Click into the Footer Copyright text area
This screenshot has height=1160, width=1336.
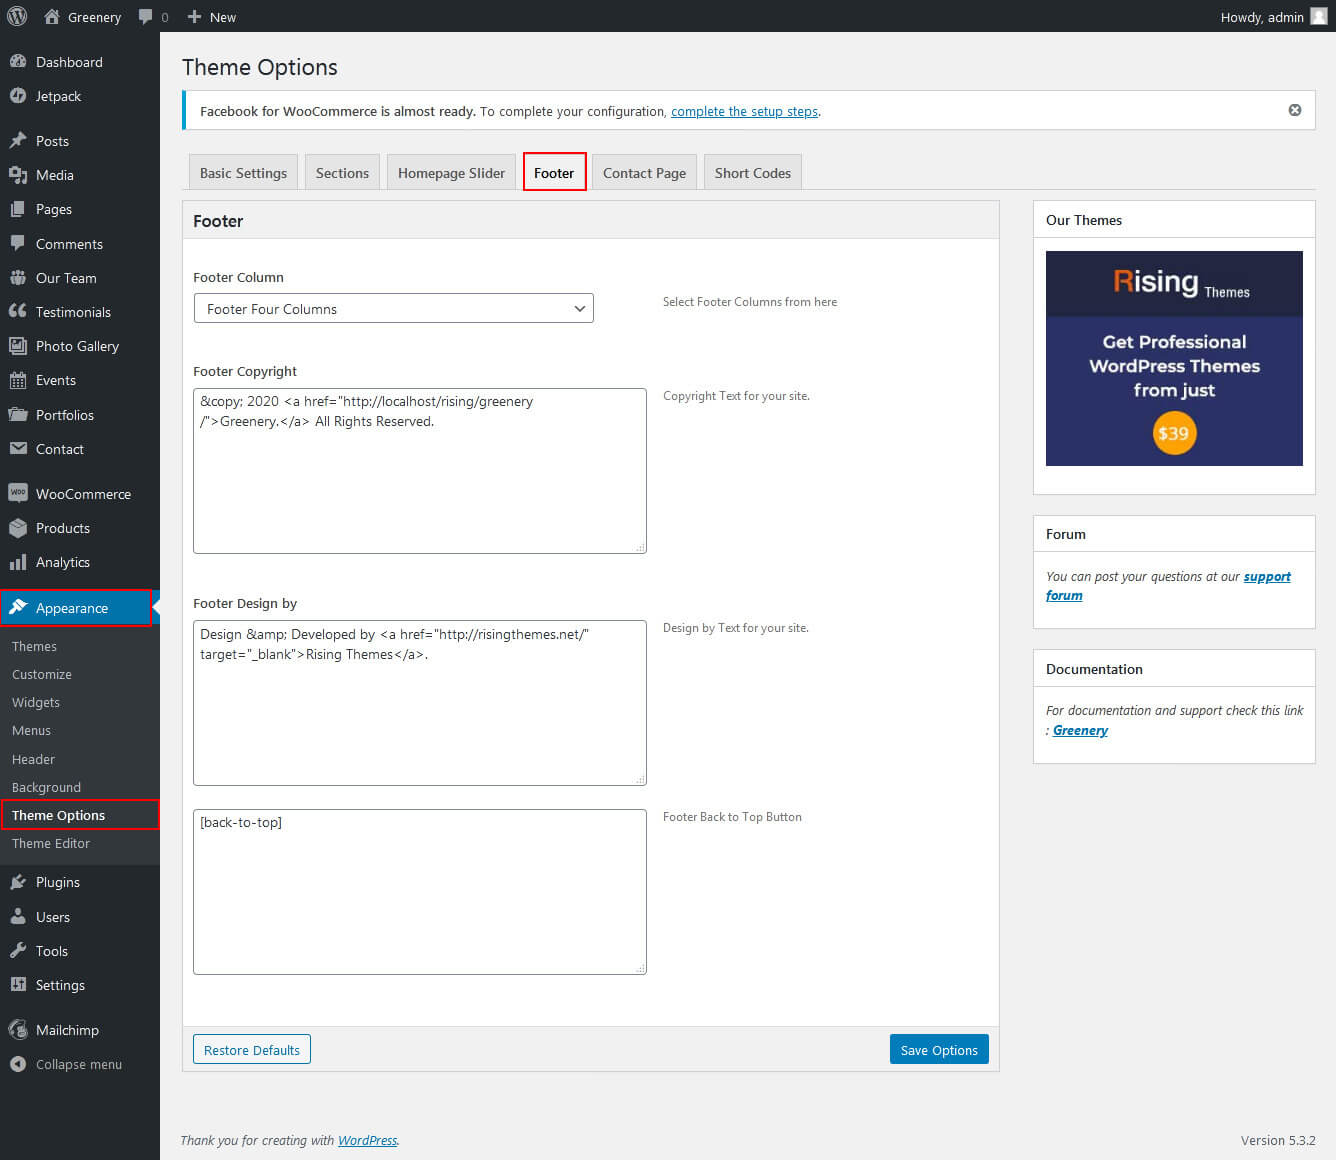(419, 480)
